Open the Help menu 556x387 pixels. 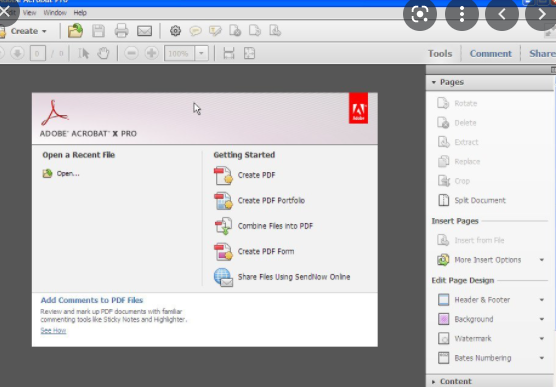coord(80,13)
